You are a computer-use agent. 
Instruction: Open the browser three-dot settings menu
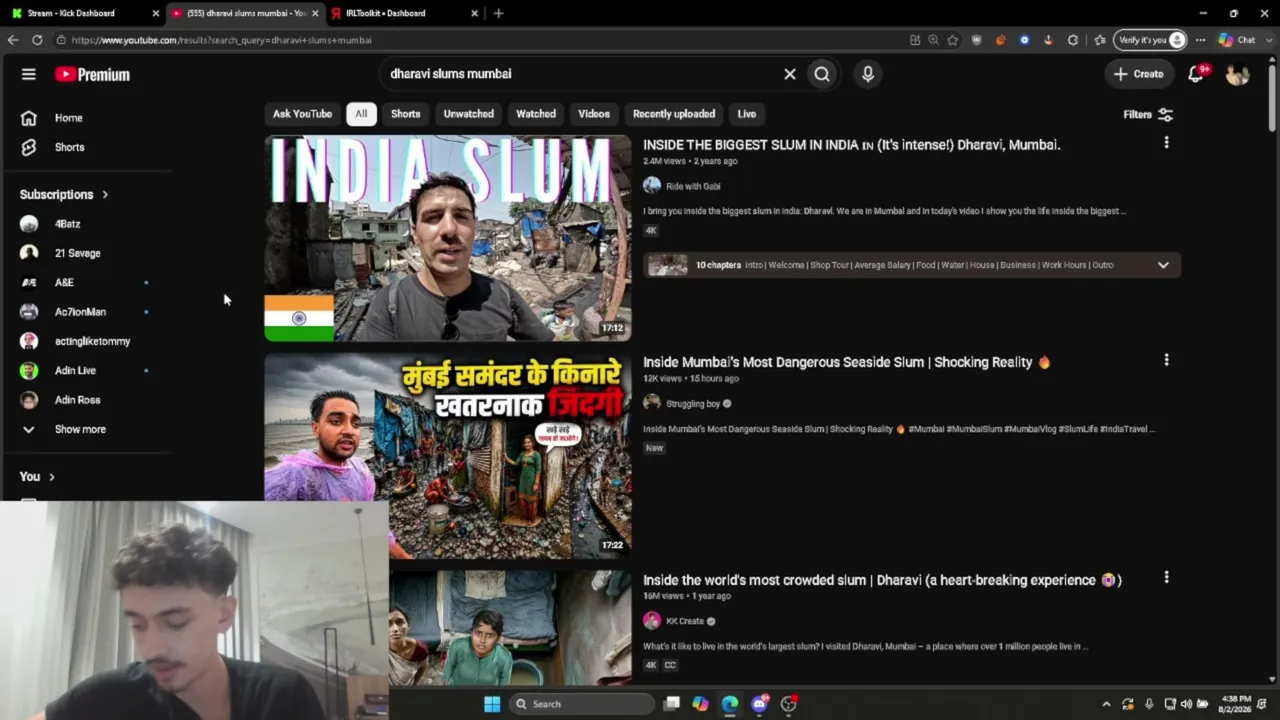pos(1201,40)
